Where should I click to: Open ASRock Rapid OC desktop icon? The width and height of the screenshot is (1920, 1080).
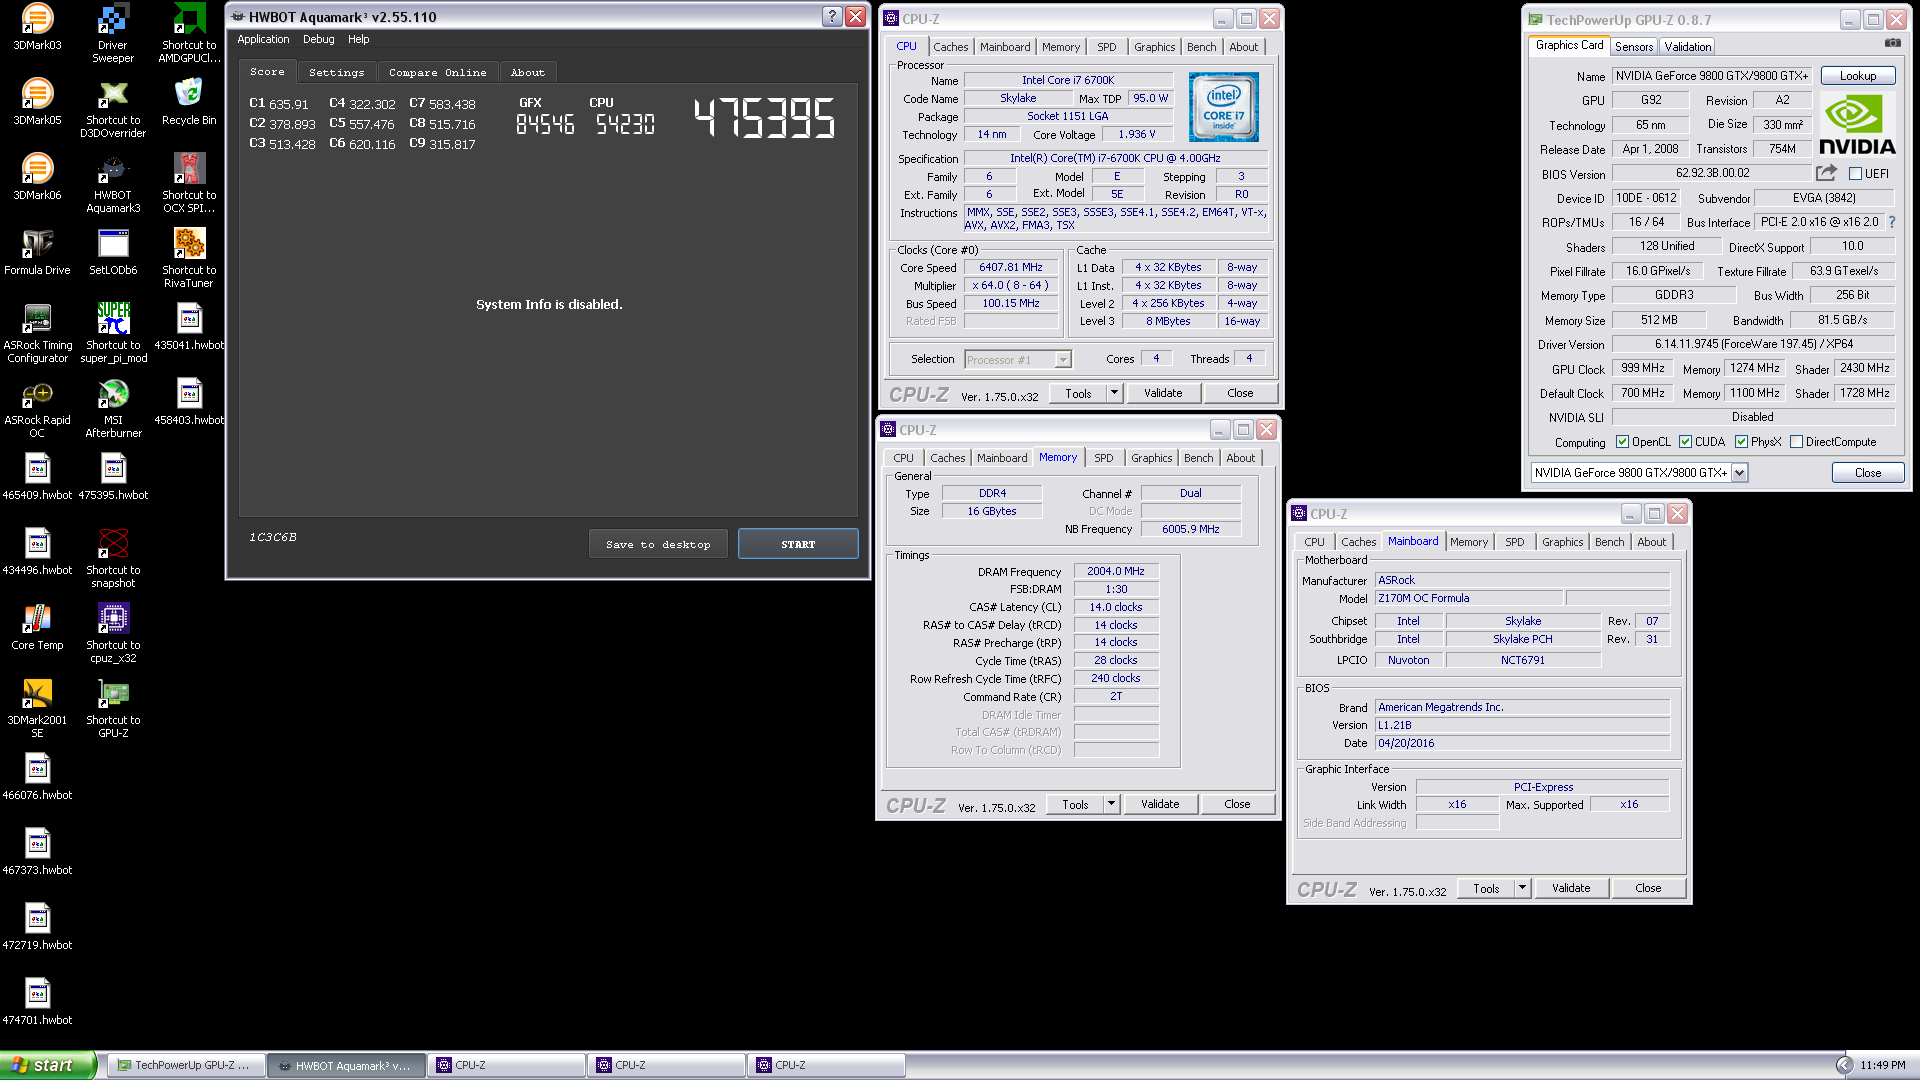[37, 408]
